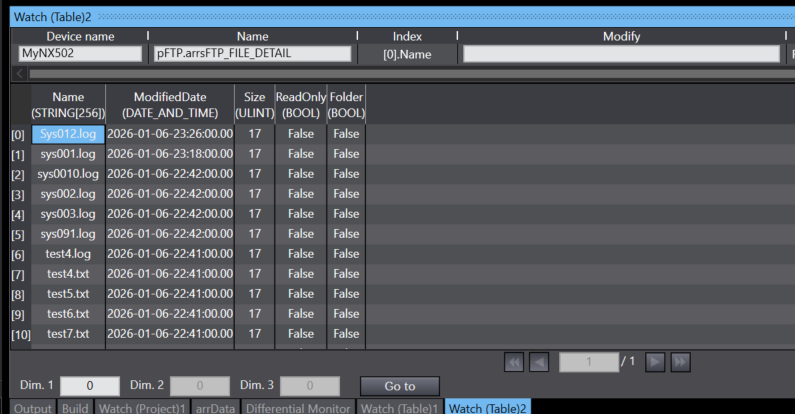The image size is (795, 414).
Task: Click the ModifiedDate column header
Action: [x=169, y=105]
